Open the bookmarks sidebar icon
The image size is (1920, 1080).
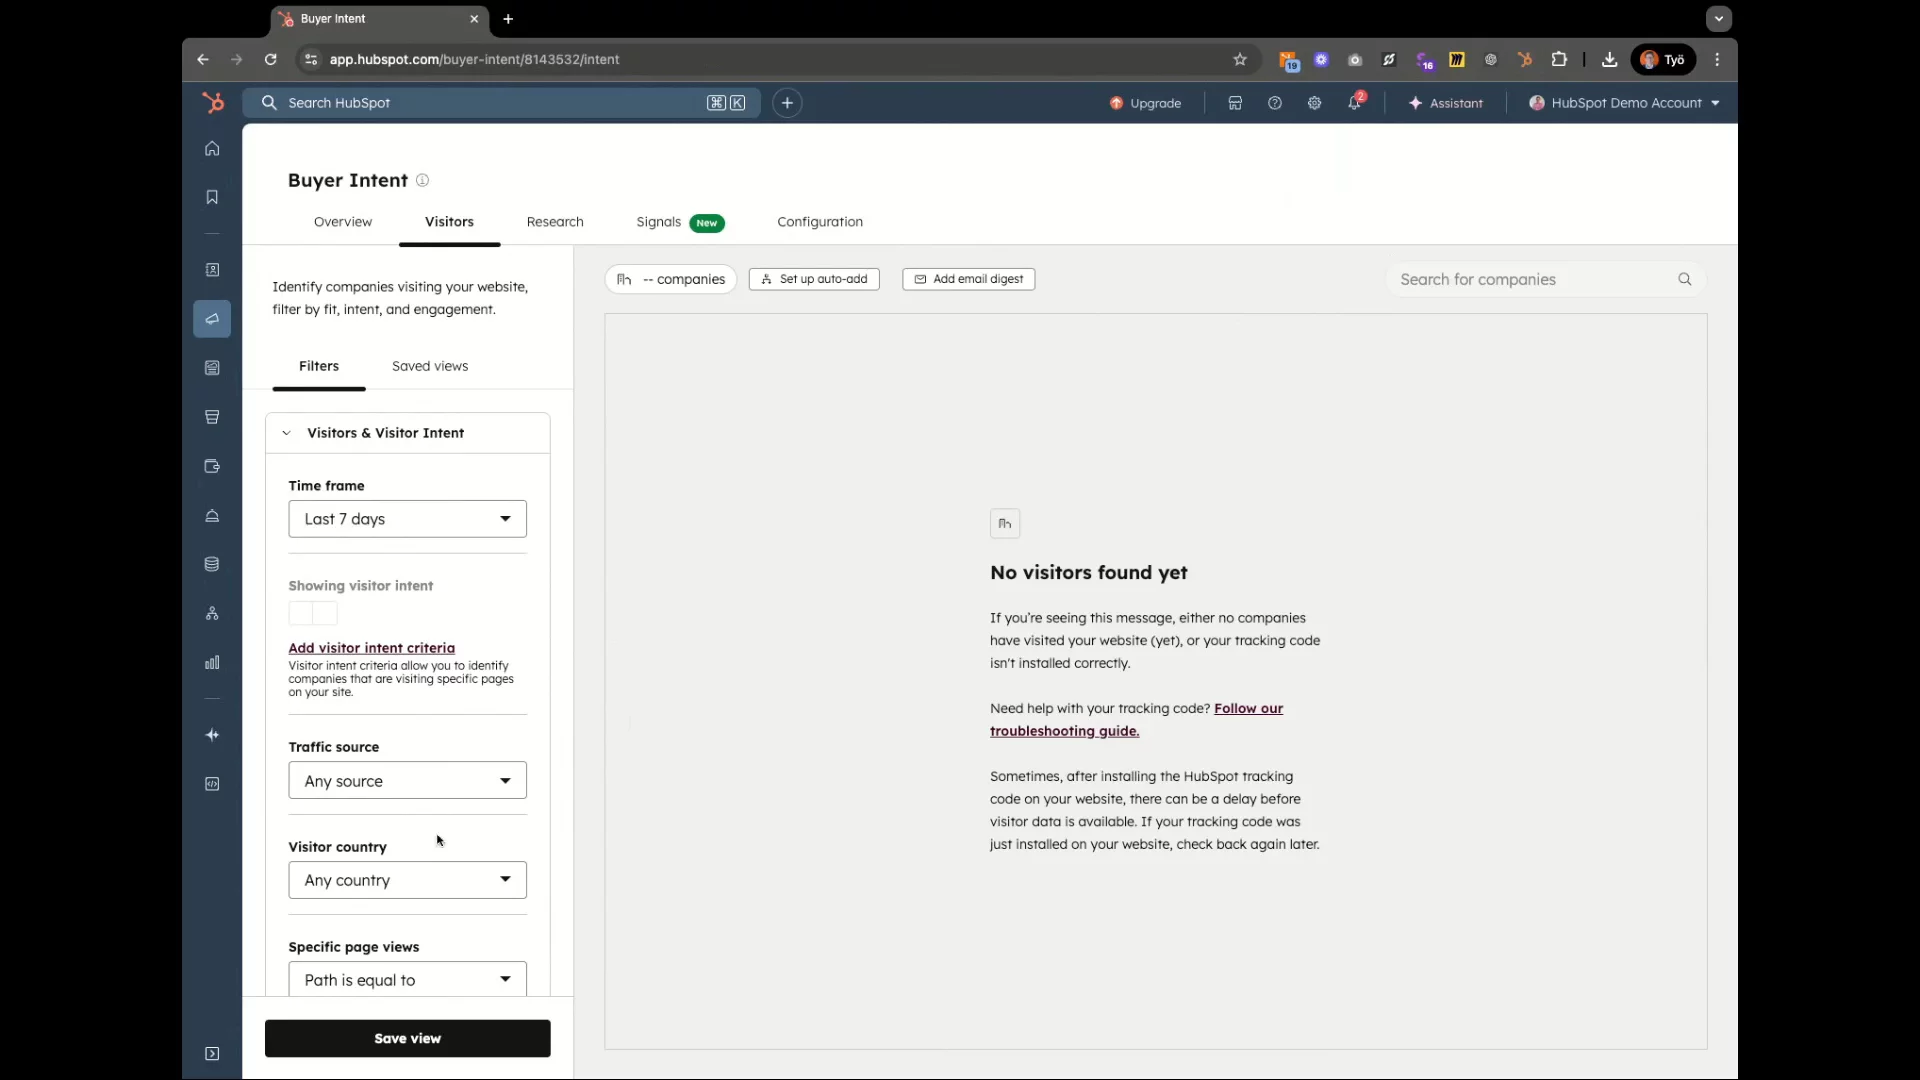(212, 197)
